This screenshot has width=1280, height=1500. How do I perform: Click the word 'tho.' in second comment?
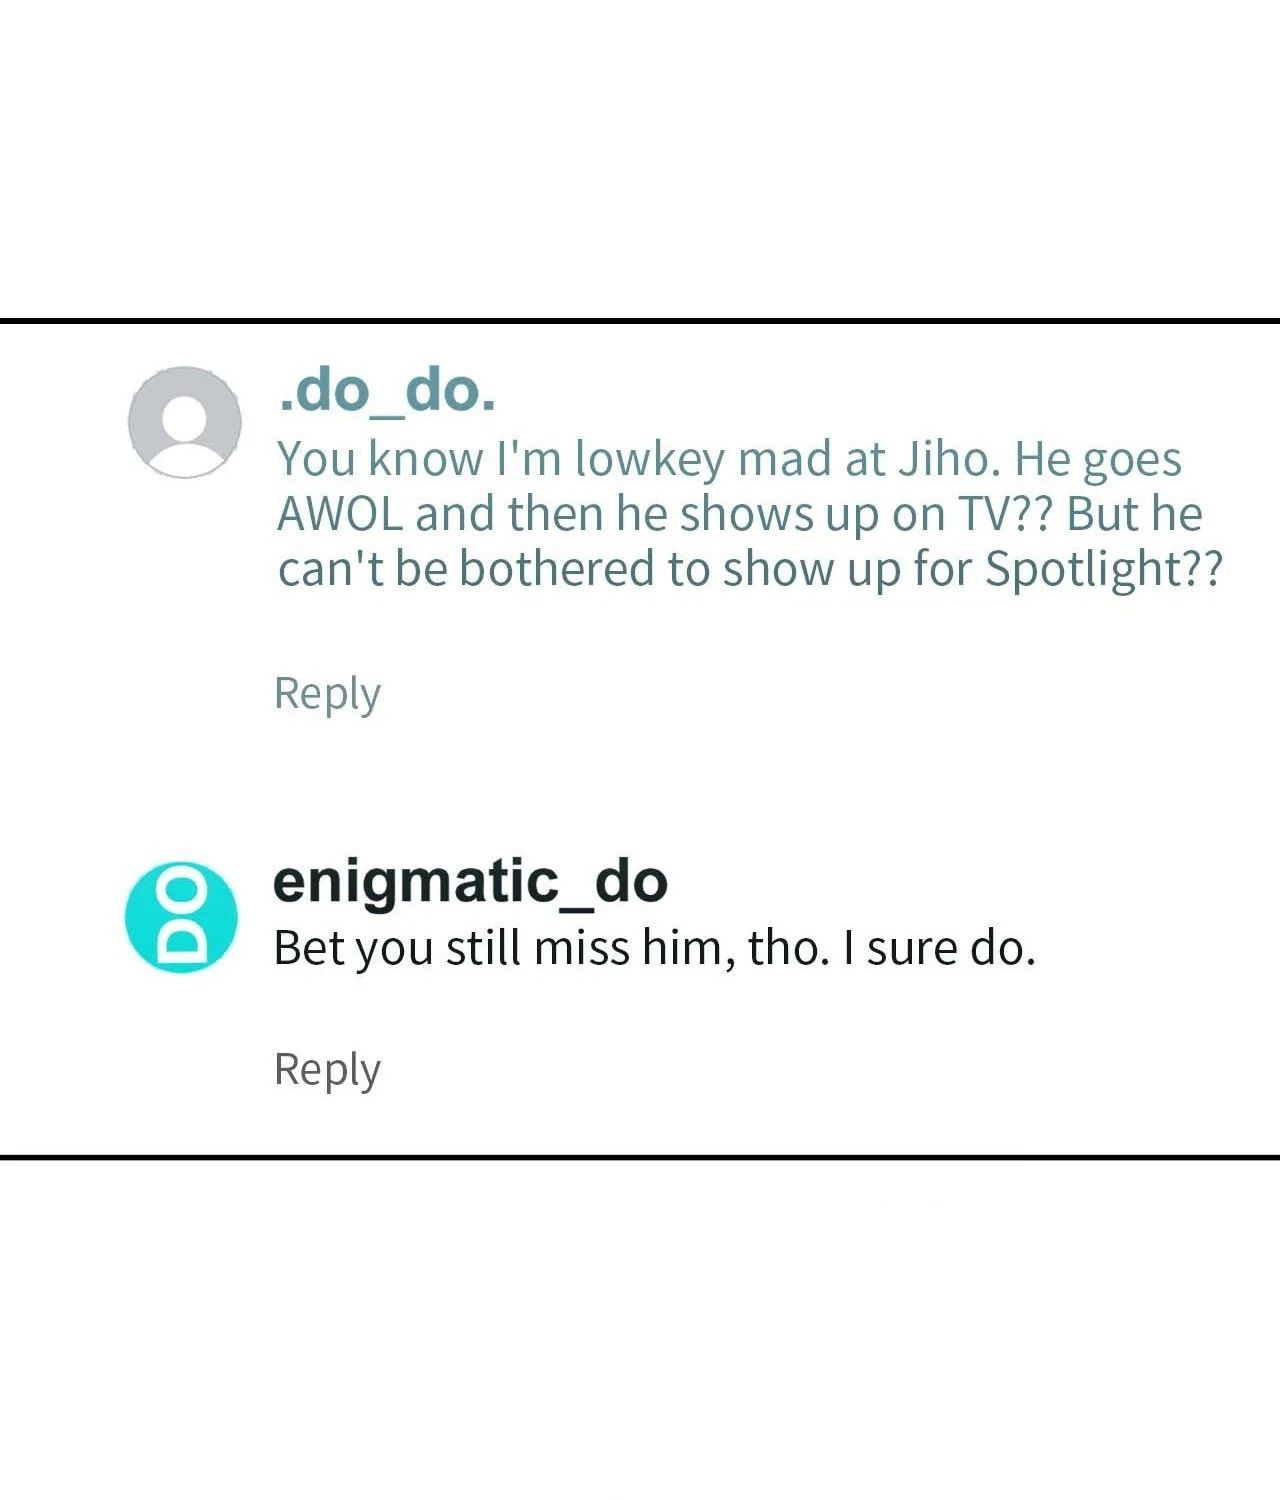(789, 948)
